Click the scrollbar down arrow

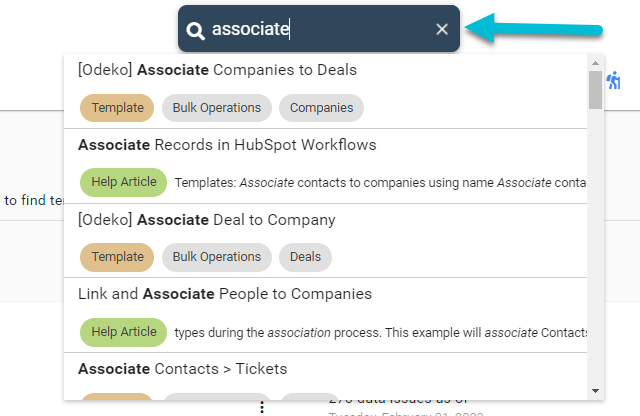[596, 391]
